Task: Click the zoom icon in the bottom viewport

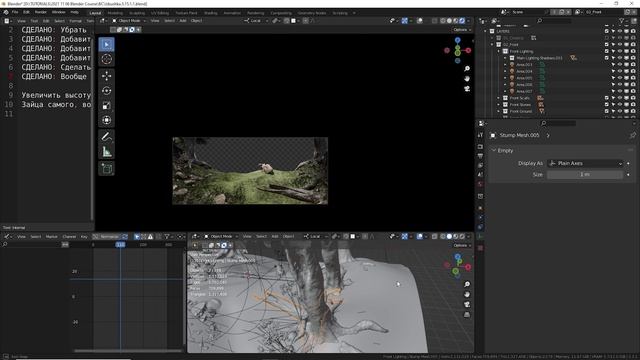Action: 467,284
